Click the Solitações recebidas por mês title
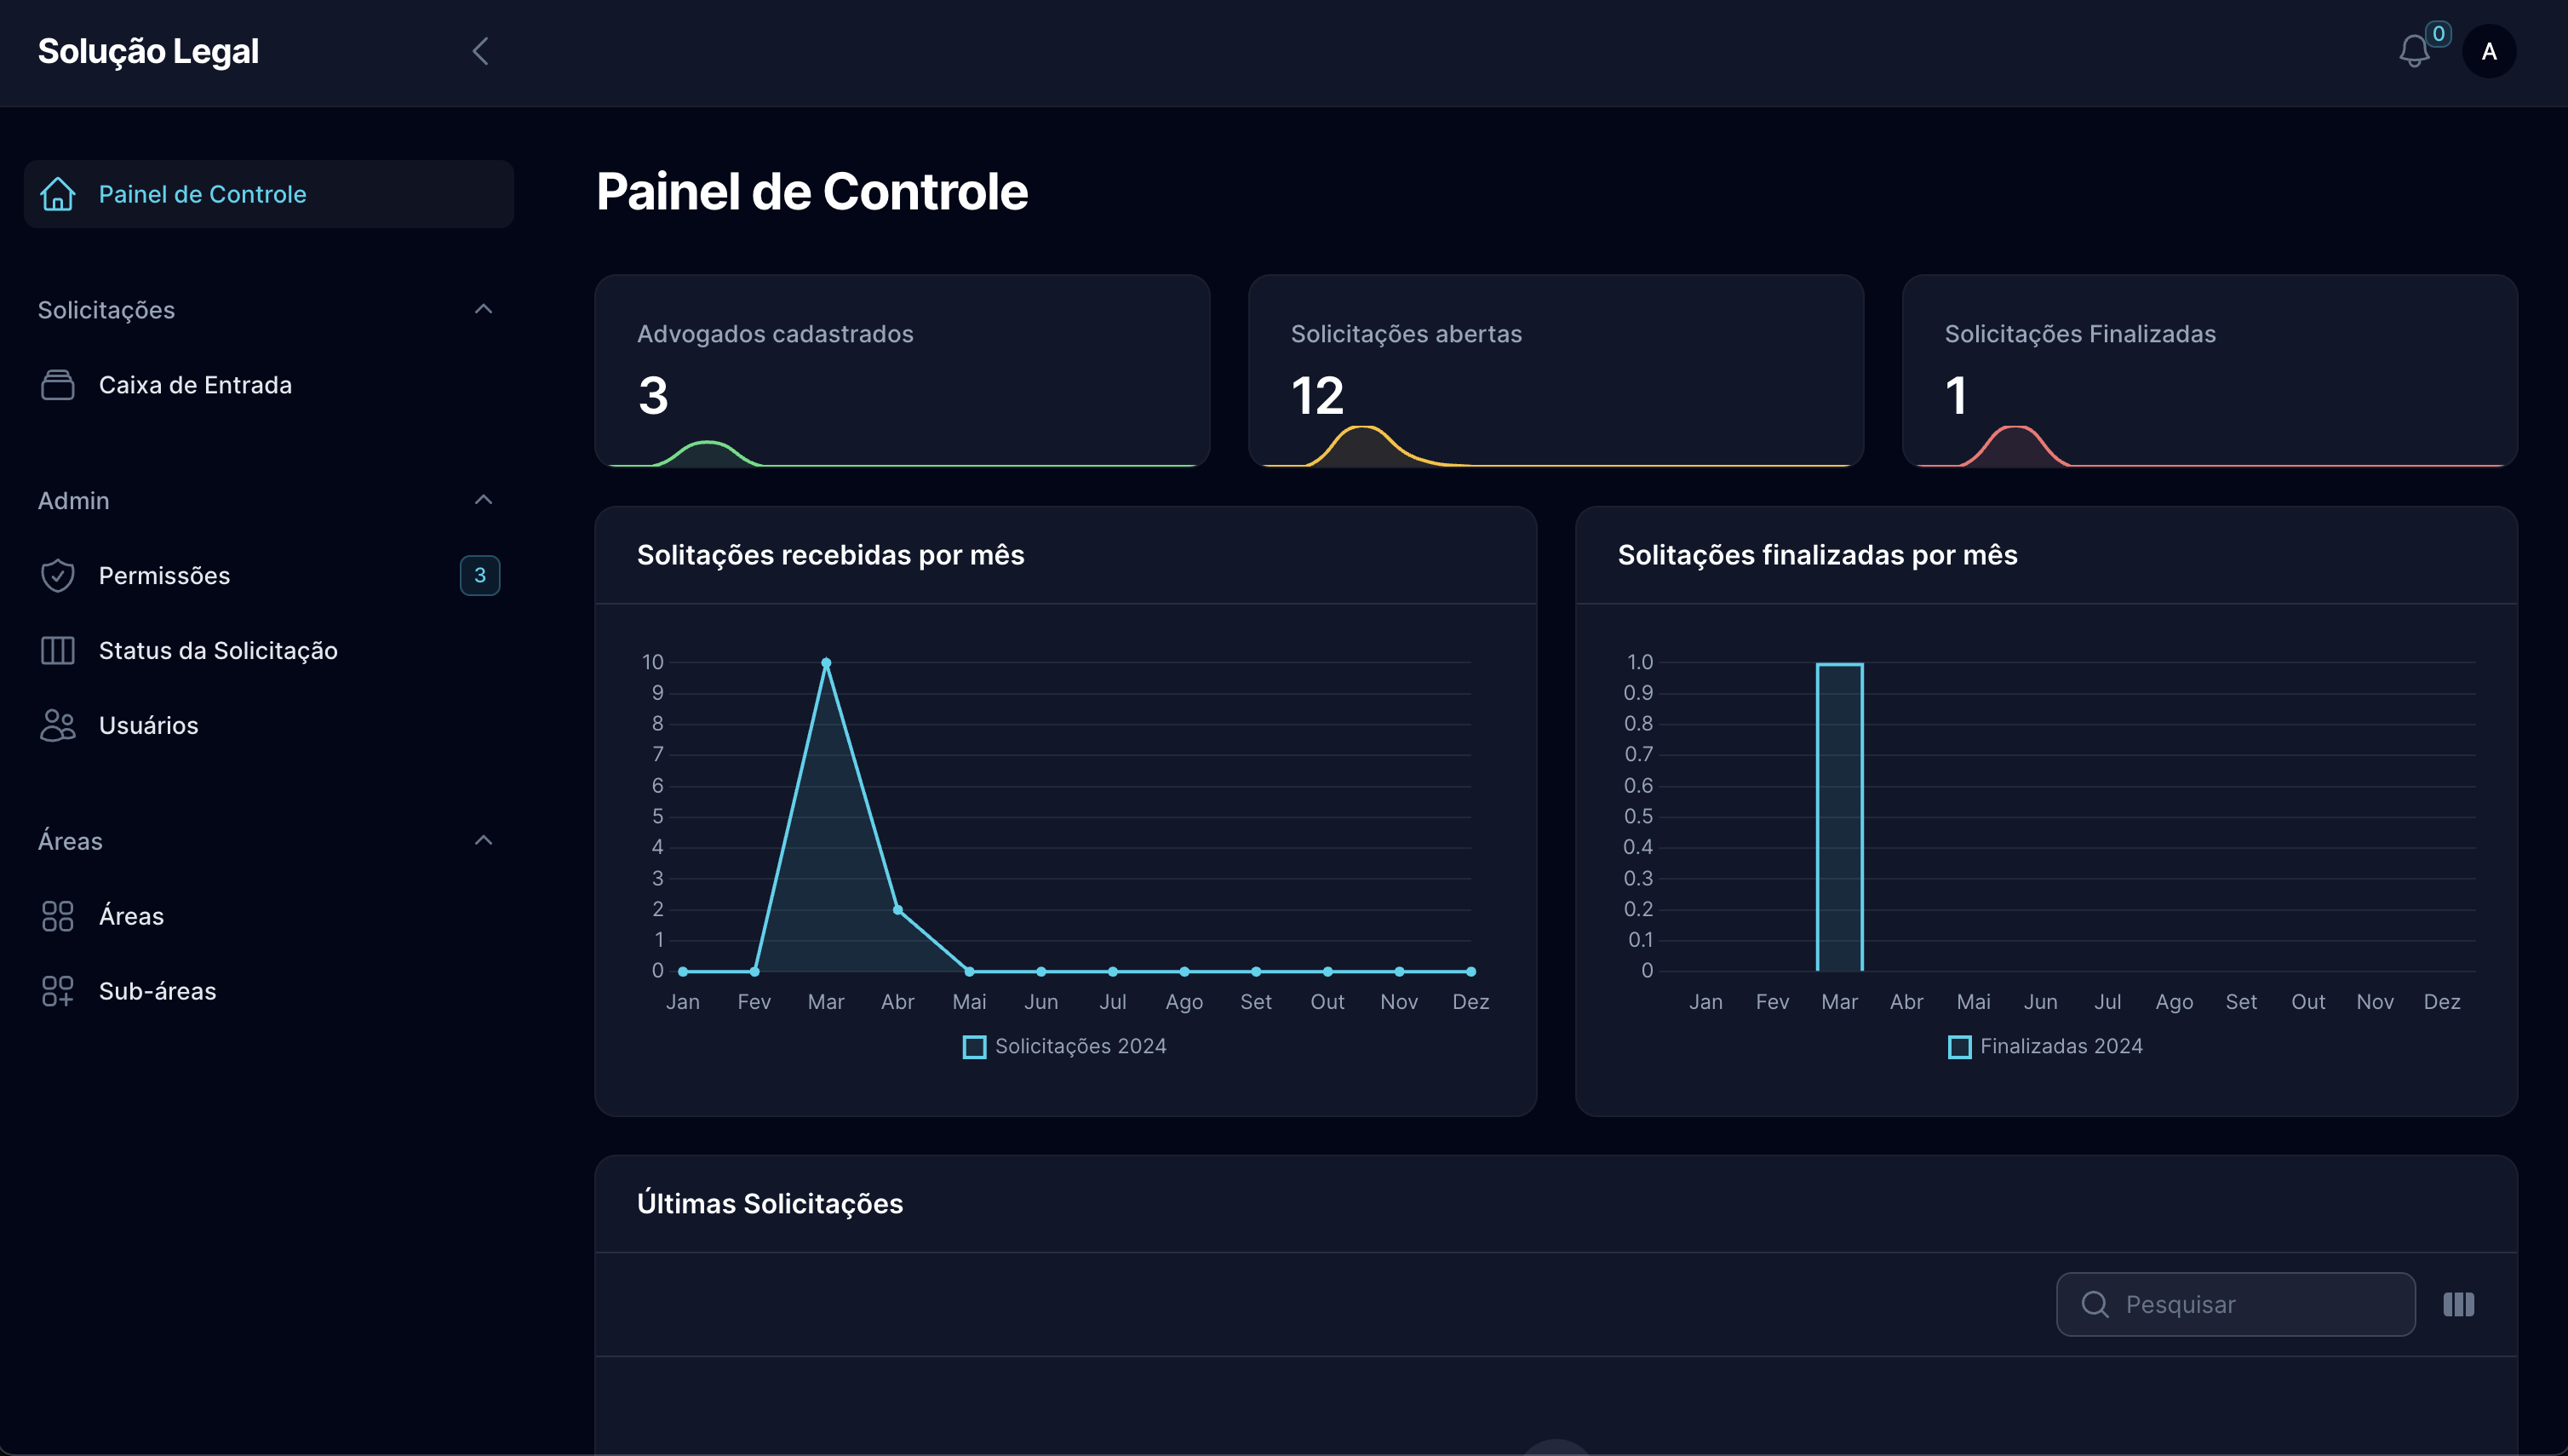 [x=831, y=555]
